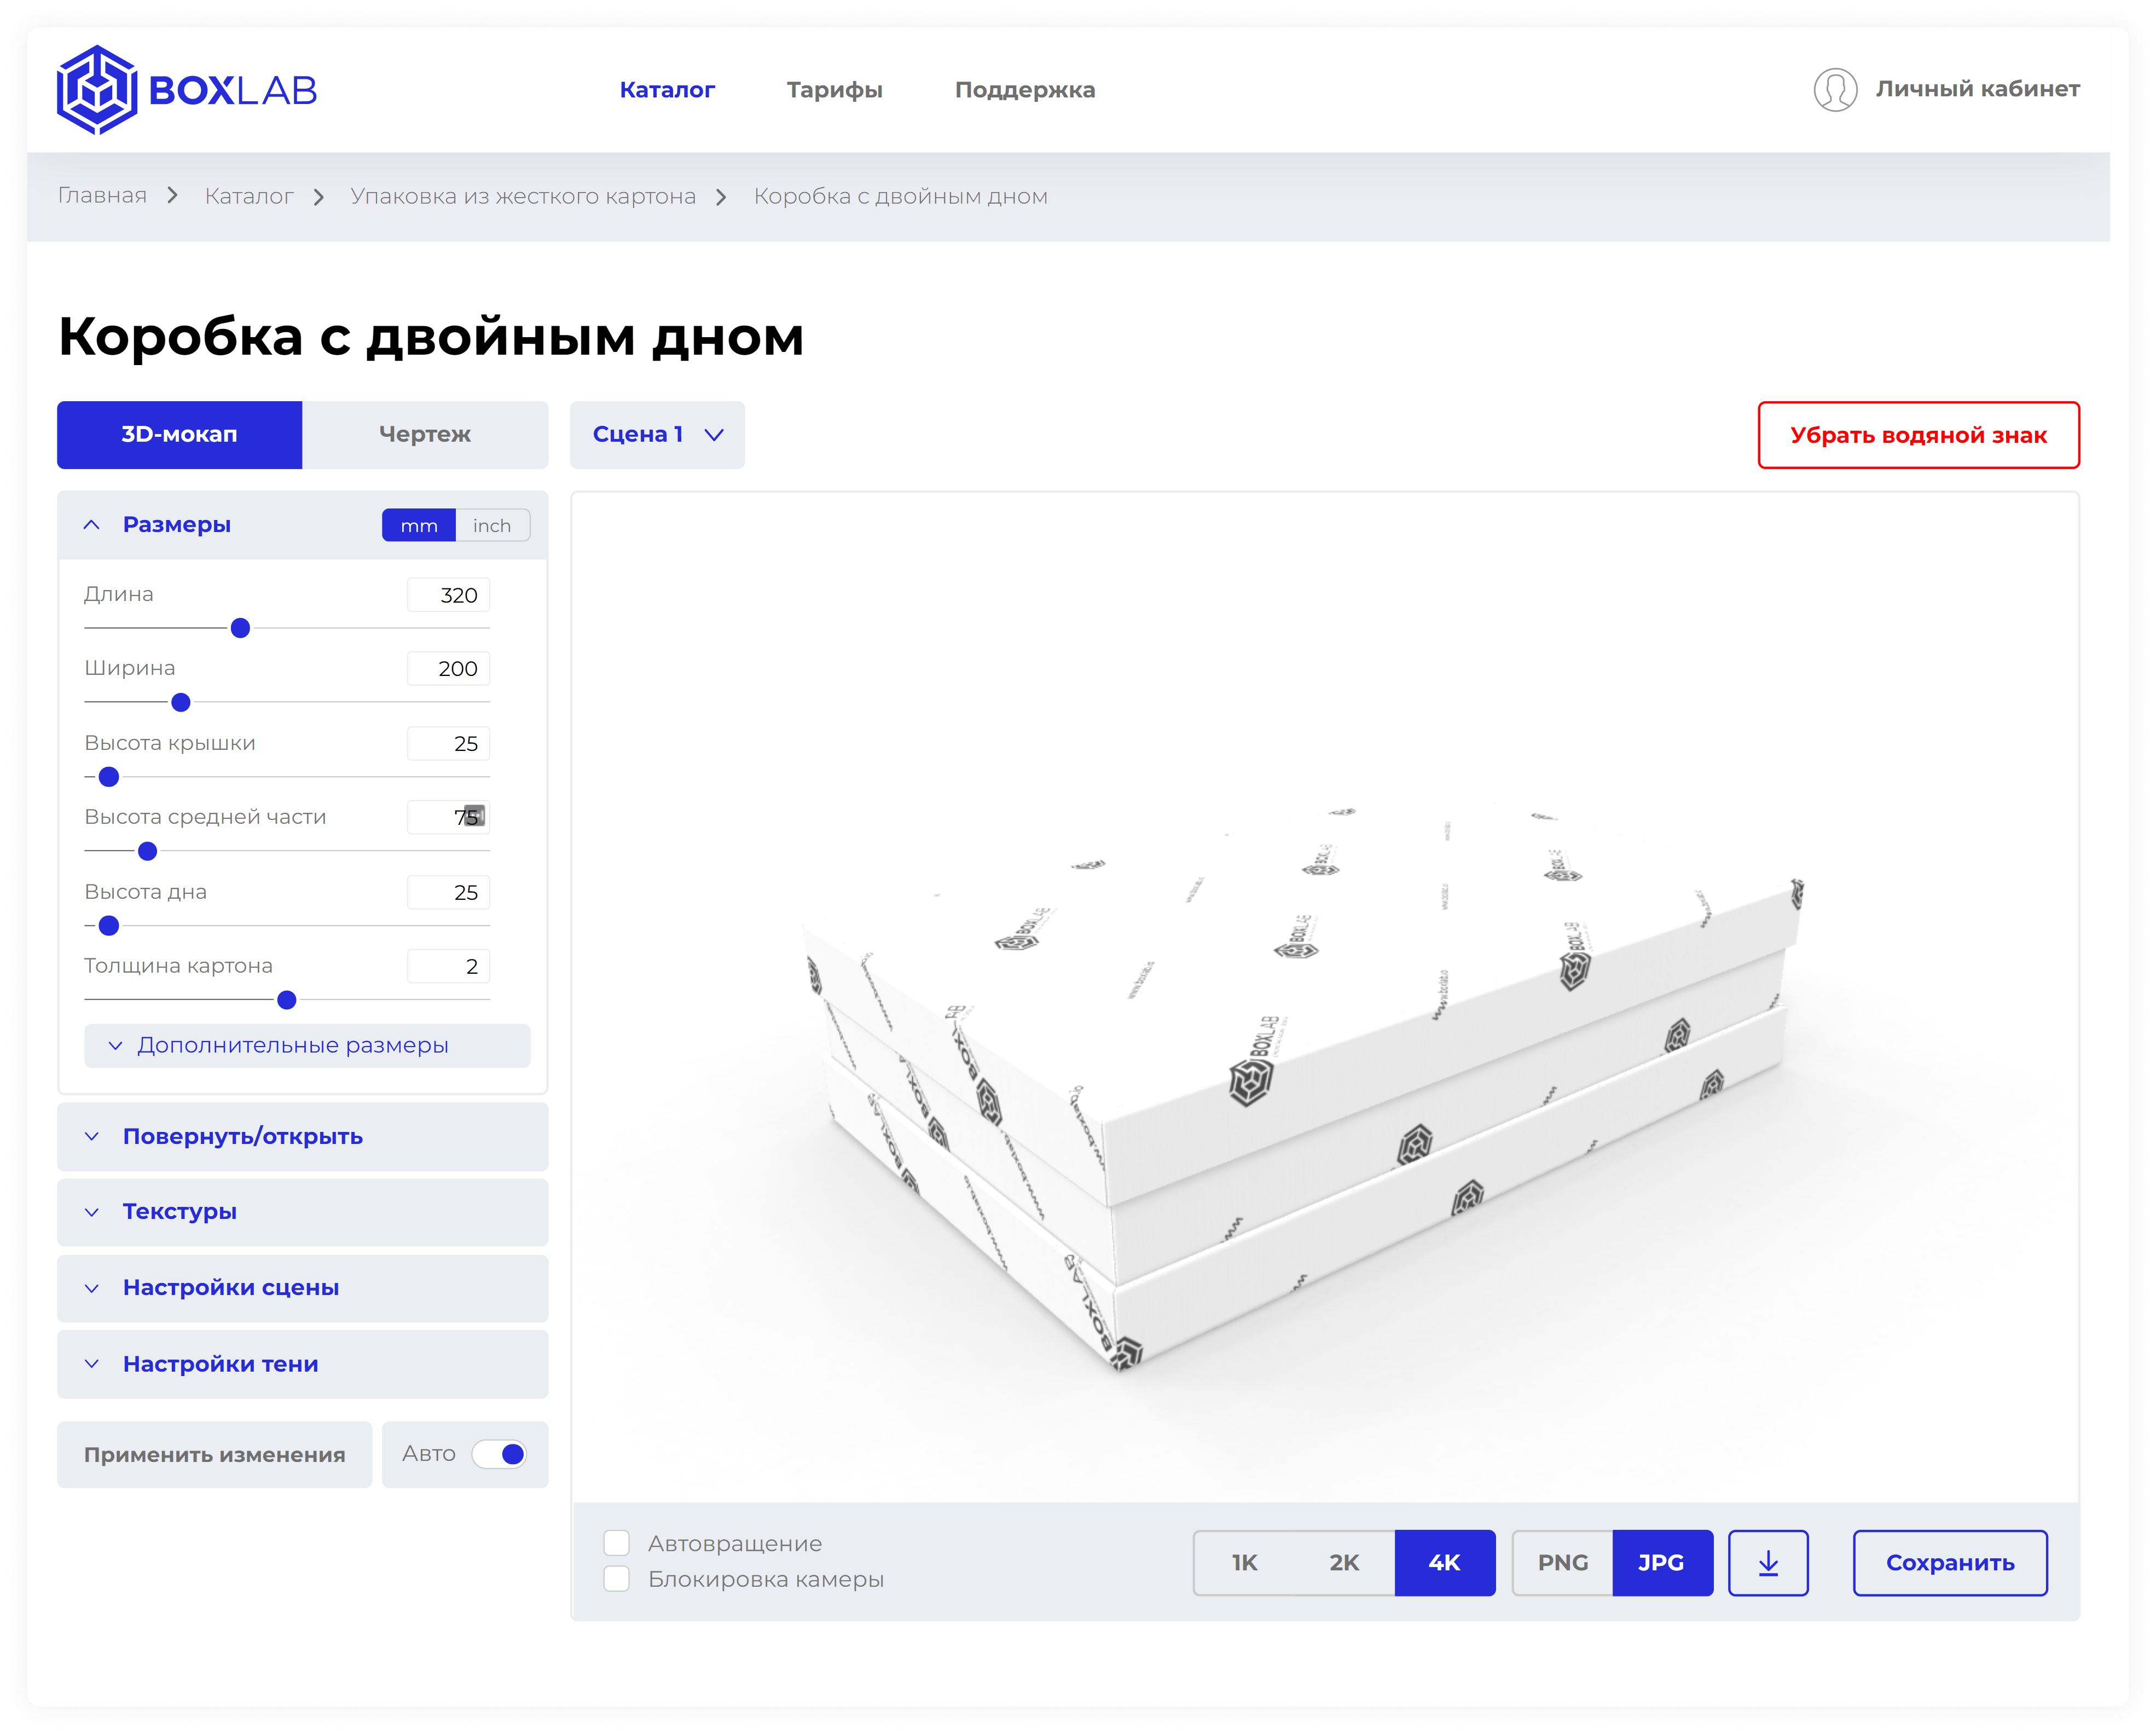Screen dimensions: 2156x1734
Task: Switch to the Чертеж tab
Action: (x=425, y=435)
